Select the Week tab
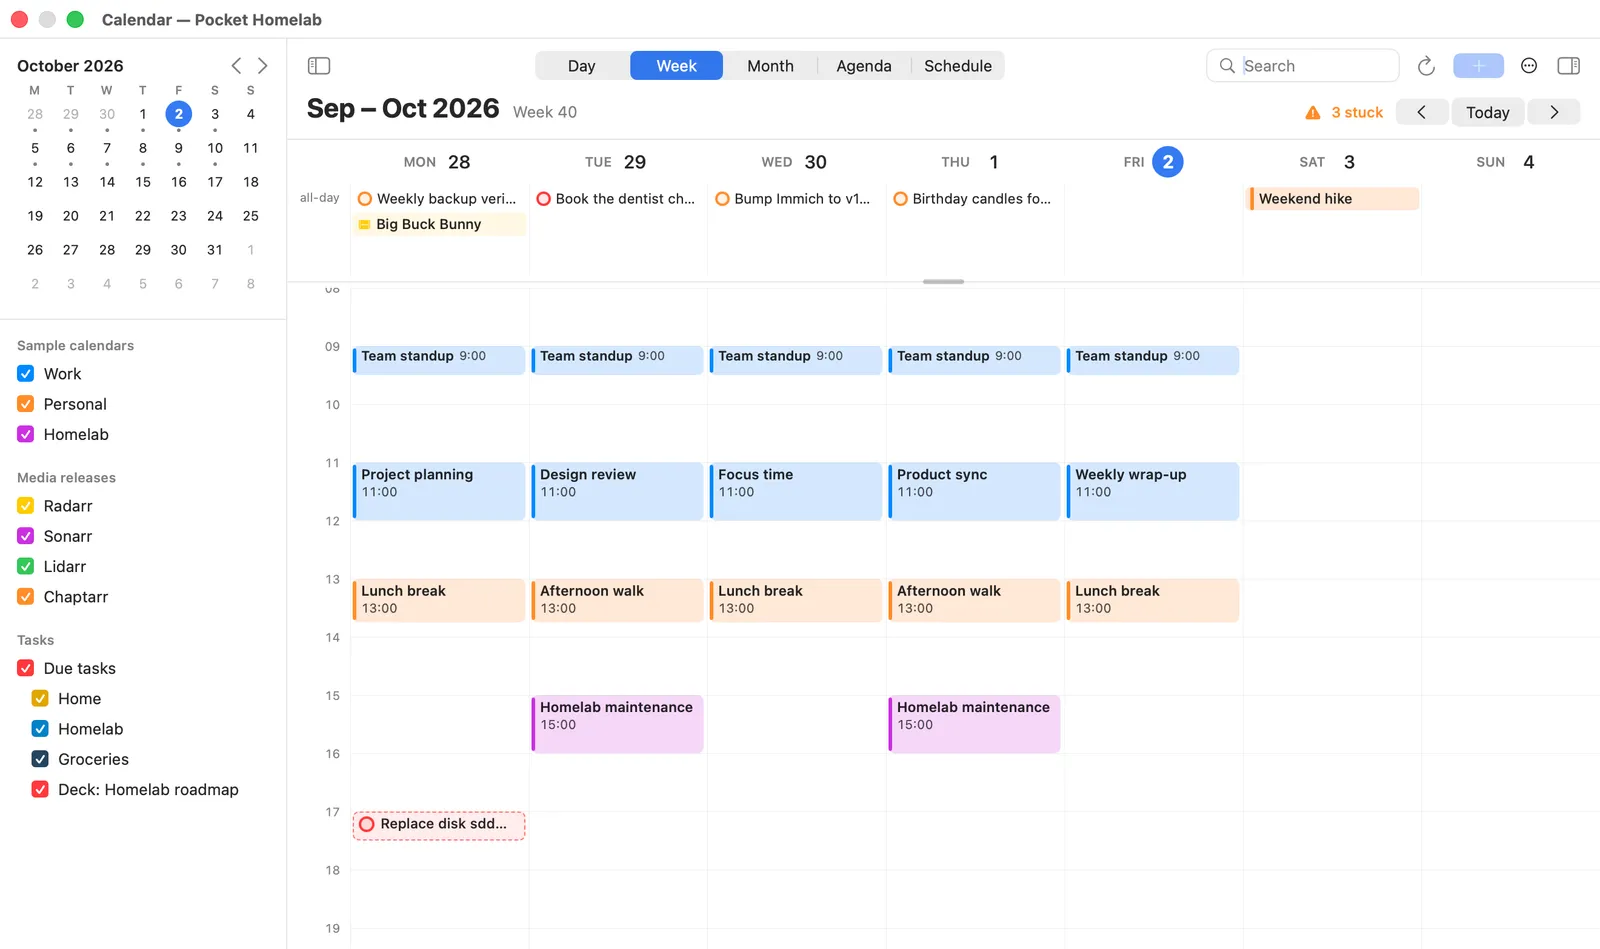 coord(676,66)
